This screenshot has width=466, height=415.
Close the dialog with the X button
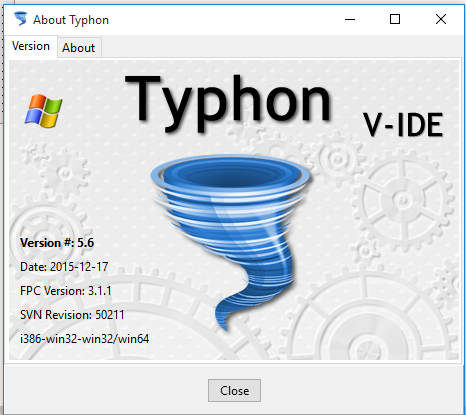(441, 19)
